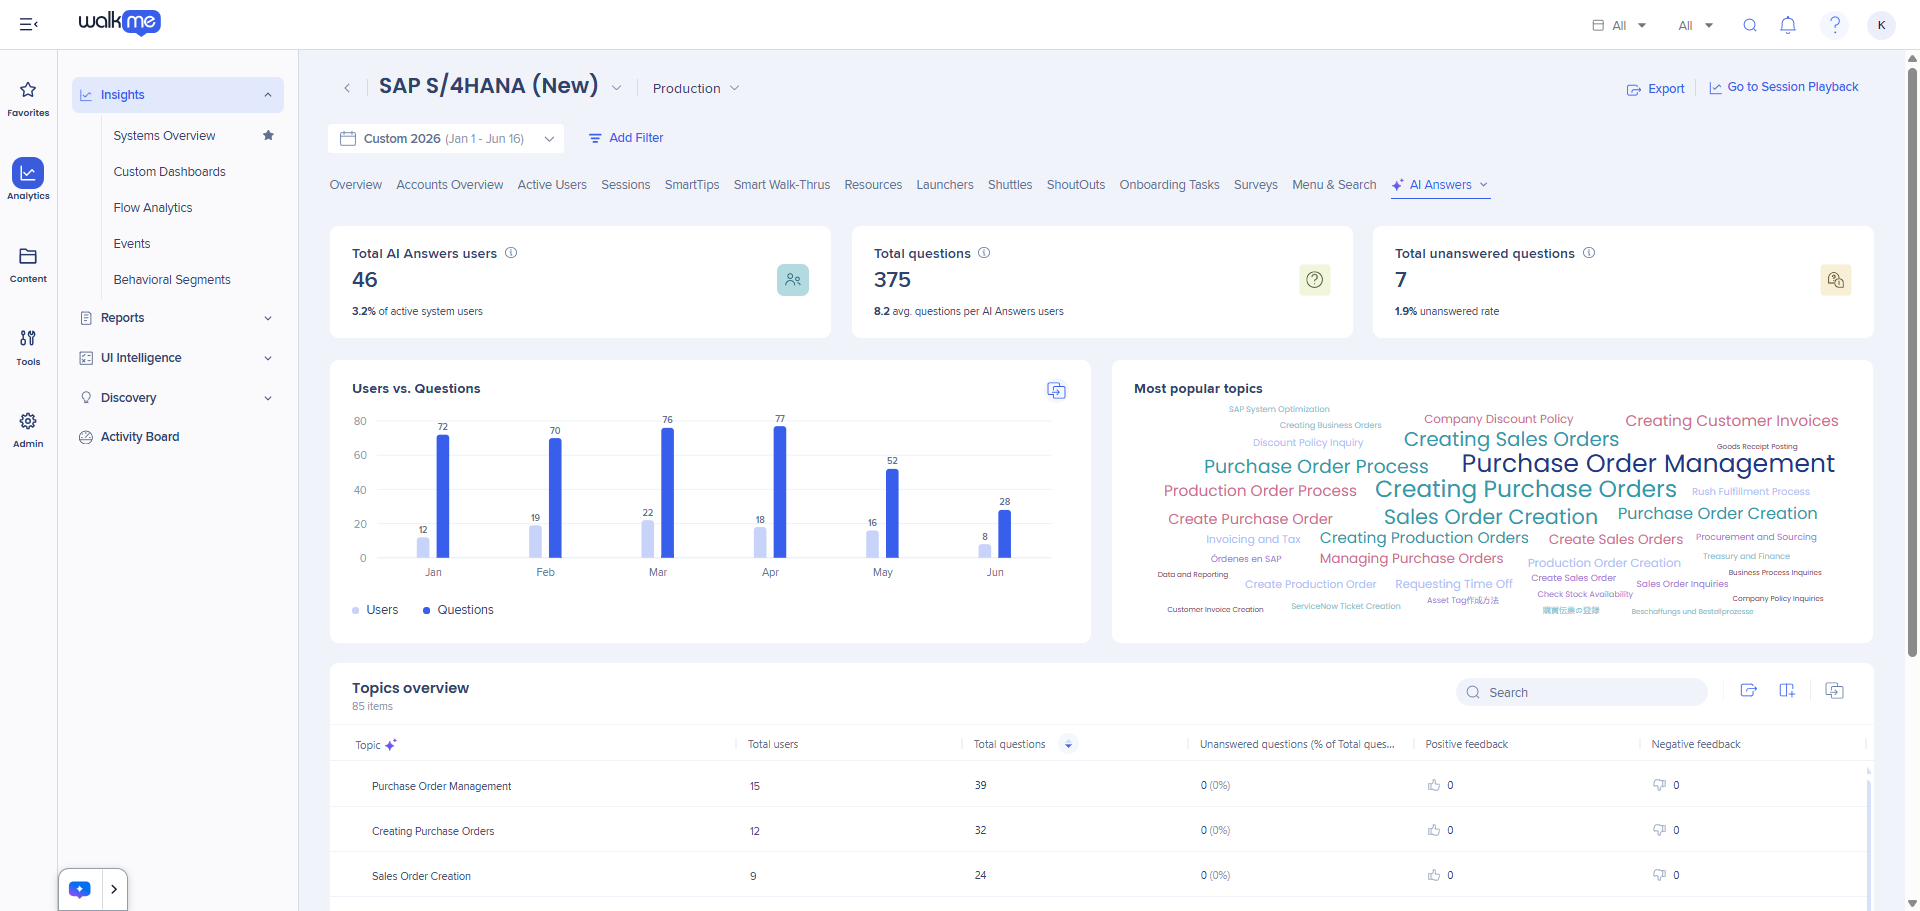
Task: Click the Add Filter button
Action: [626, 138]
